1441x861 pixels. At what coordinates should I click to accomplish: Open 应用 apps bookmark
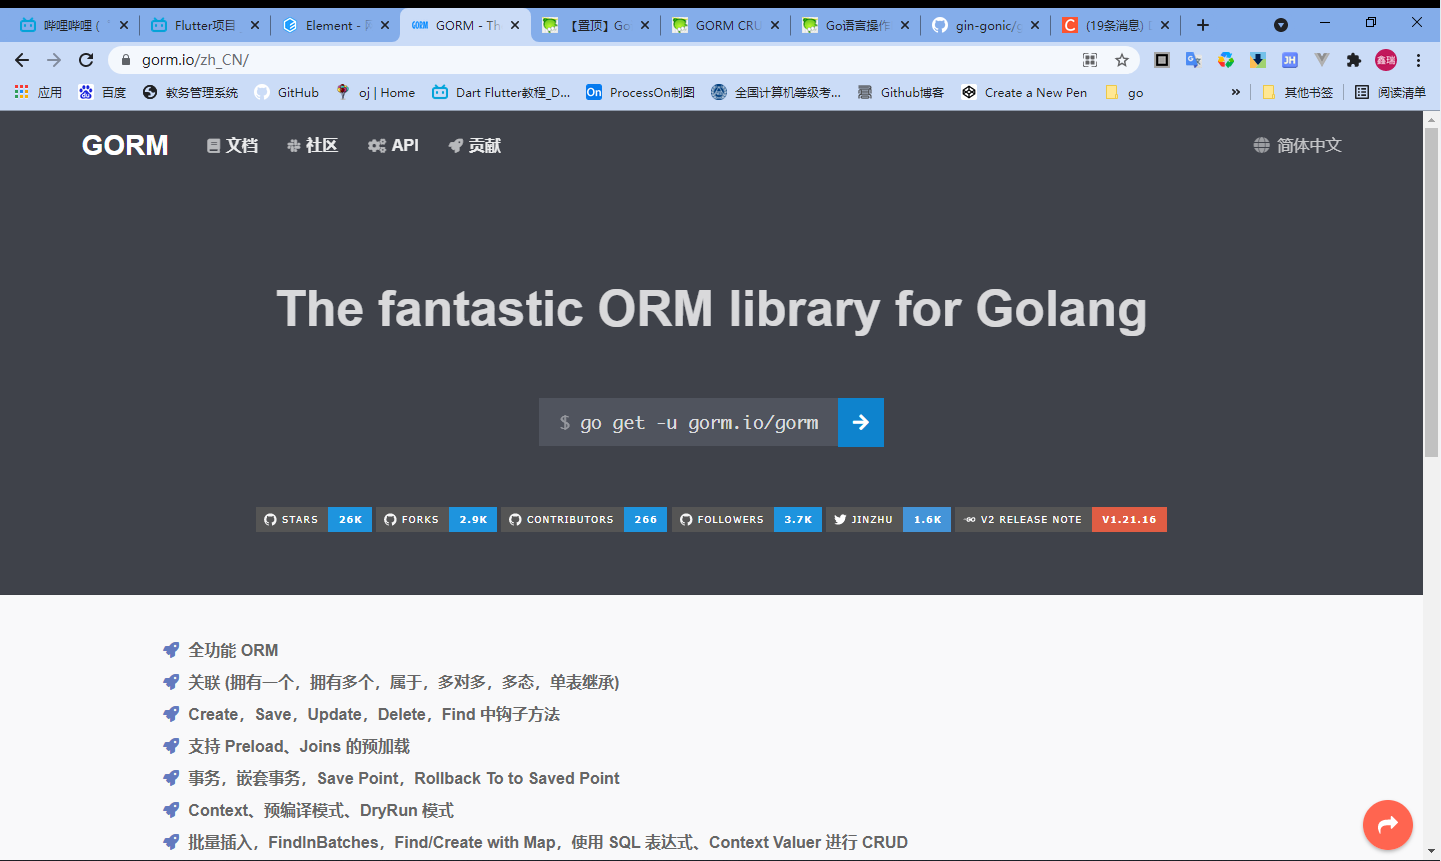(38, 92)
